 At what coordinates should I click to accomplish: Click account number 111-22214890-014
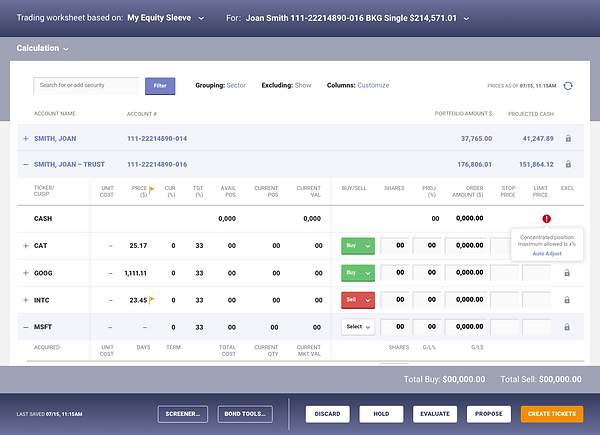coord(157,138)
